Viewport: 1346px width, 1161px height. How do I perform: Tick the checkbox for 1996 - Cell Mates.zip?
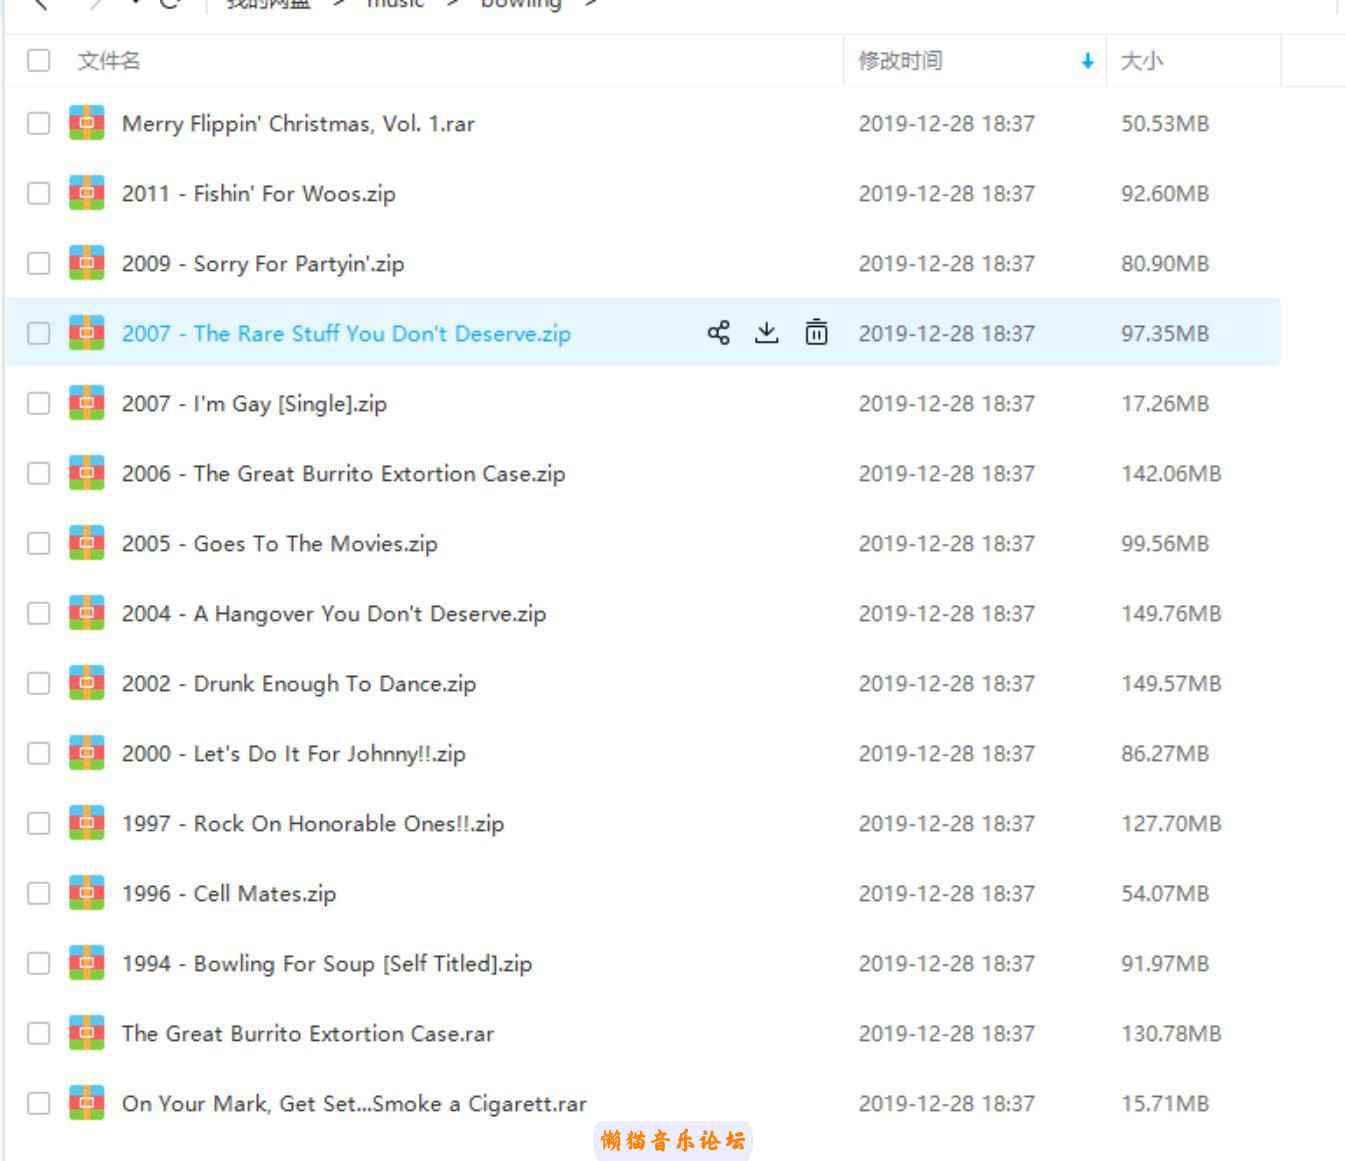pyautogui.click(x=38, y=893)
